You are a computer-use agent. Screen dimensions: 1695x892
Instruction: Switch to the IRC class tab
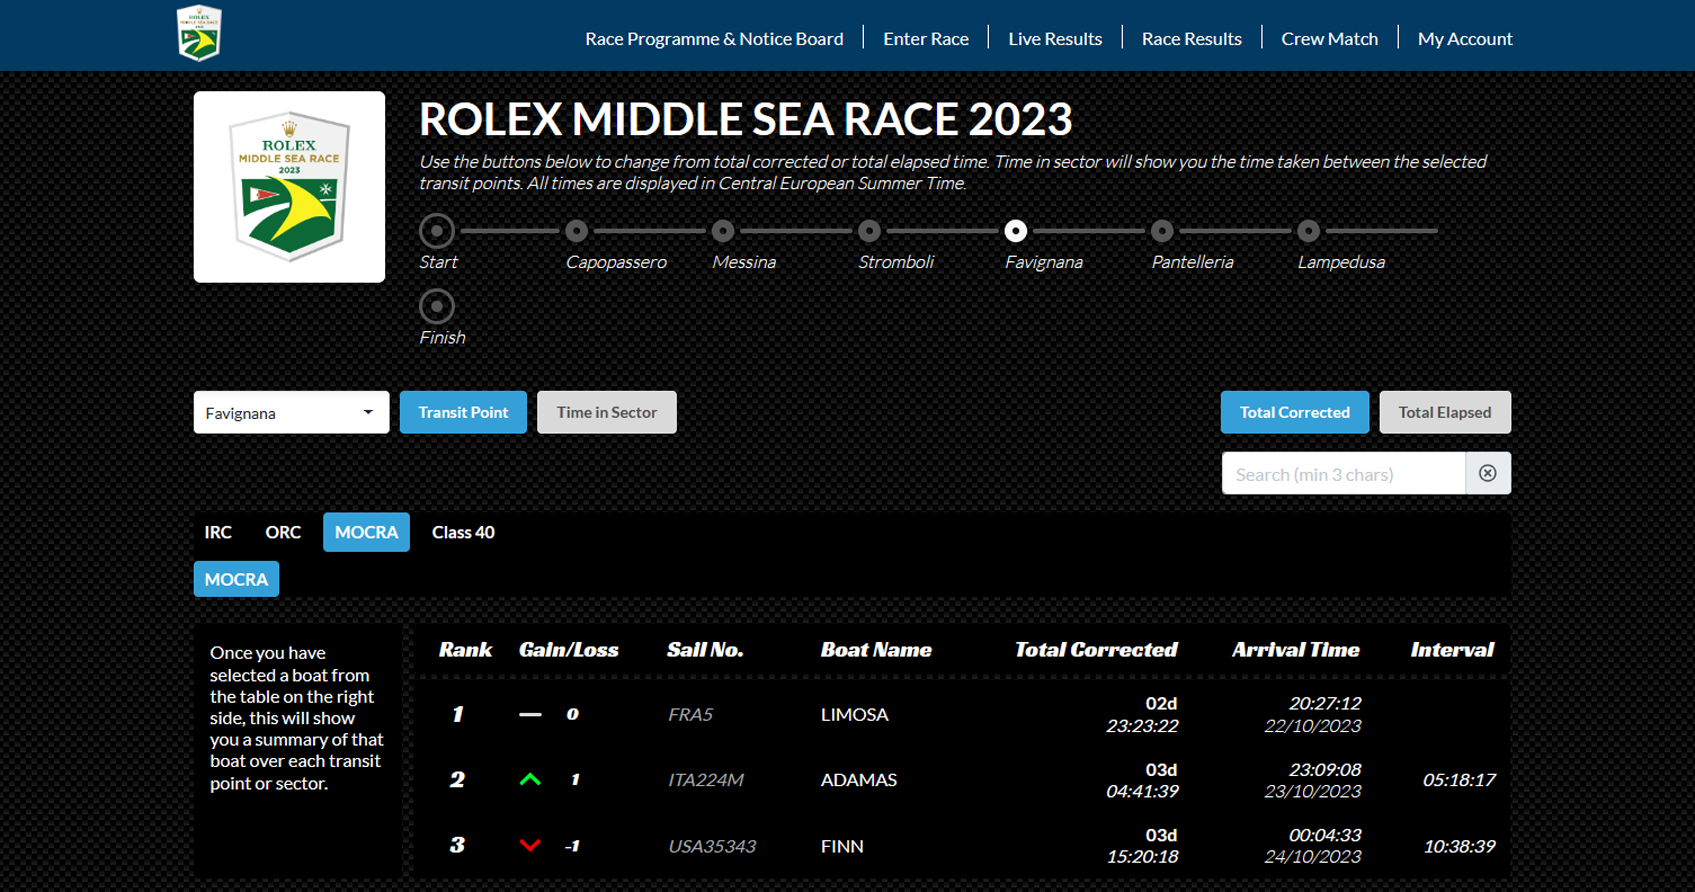coord(218,532)
